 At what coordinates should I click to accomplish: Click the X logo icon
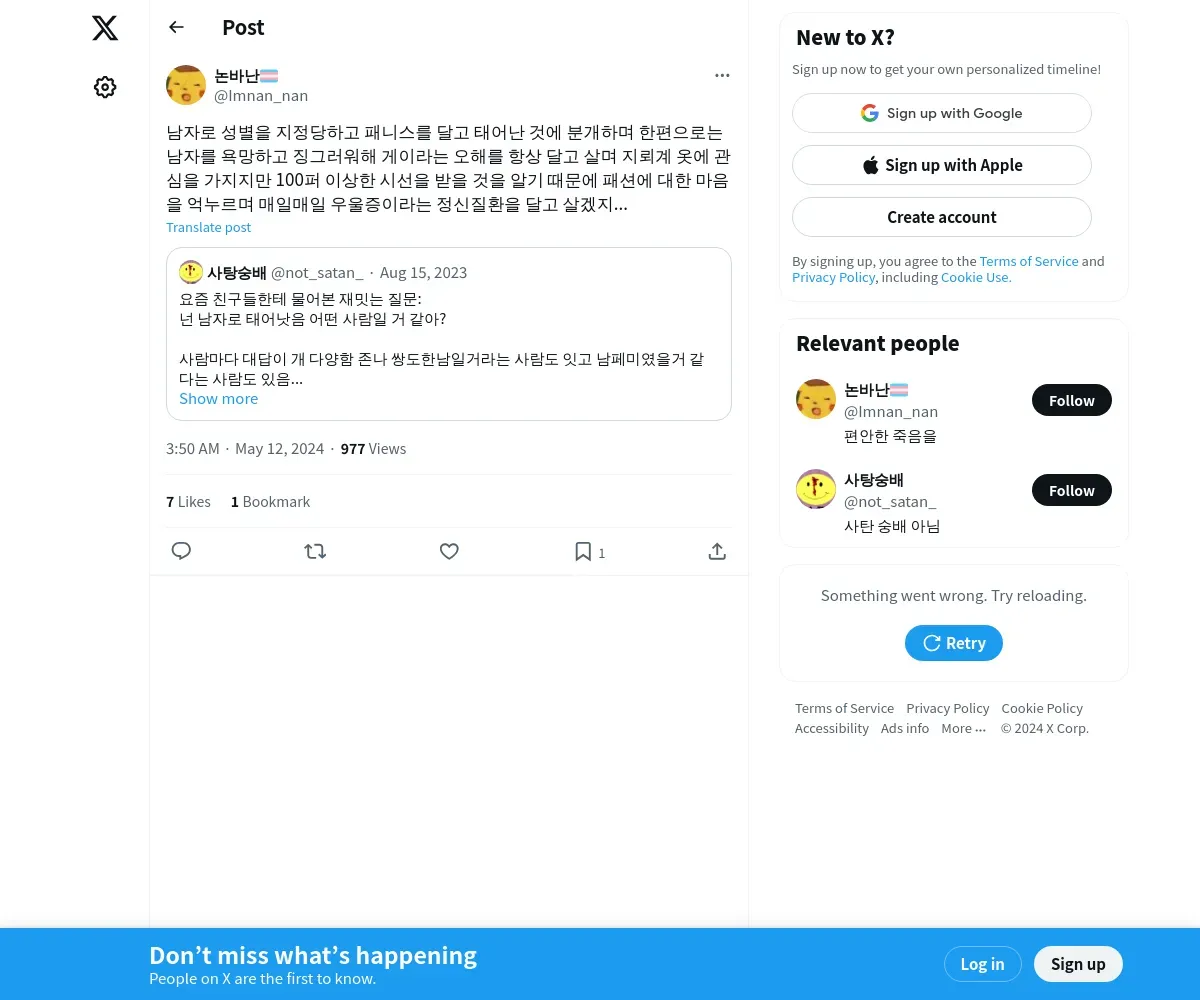click(105, 28)
